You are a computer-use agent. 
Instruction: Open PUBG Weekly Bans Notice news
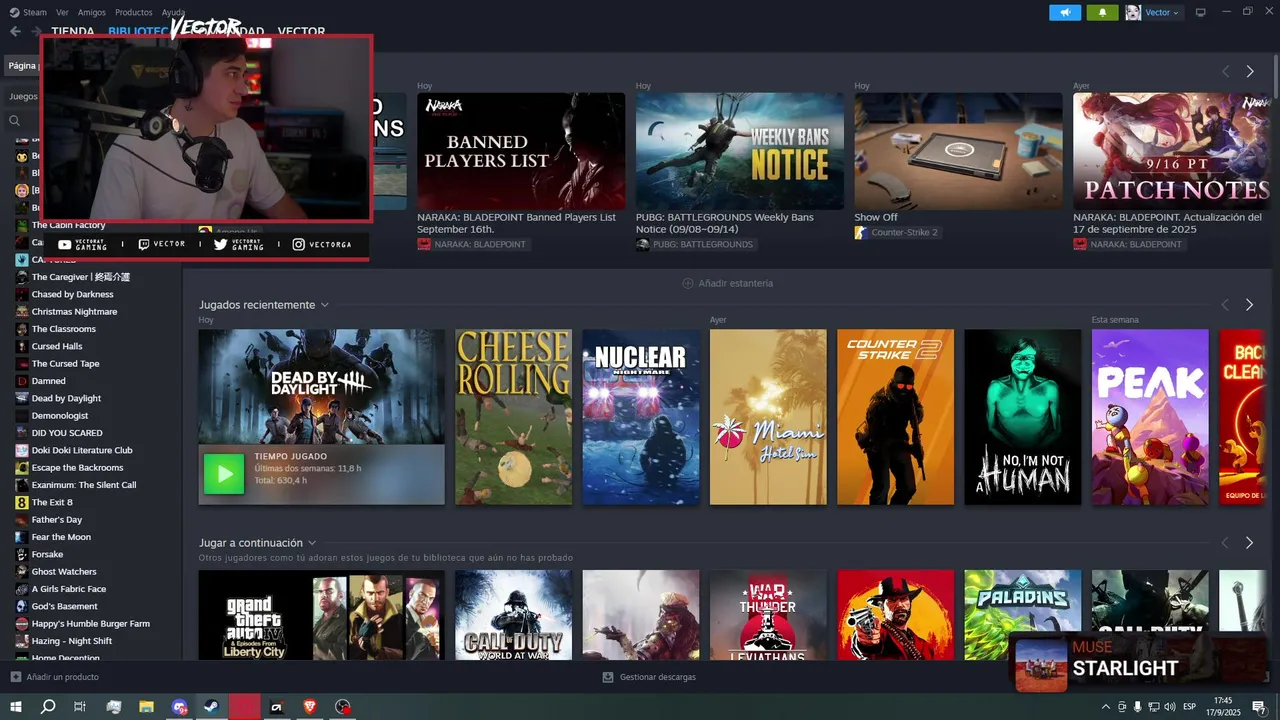pos(740,151)
